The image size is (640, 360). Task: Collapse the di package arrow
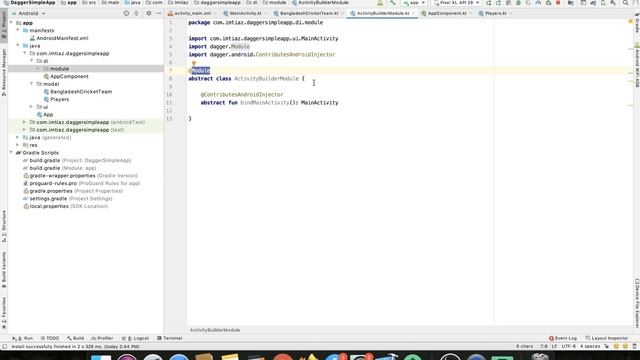point(32,61)
